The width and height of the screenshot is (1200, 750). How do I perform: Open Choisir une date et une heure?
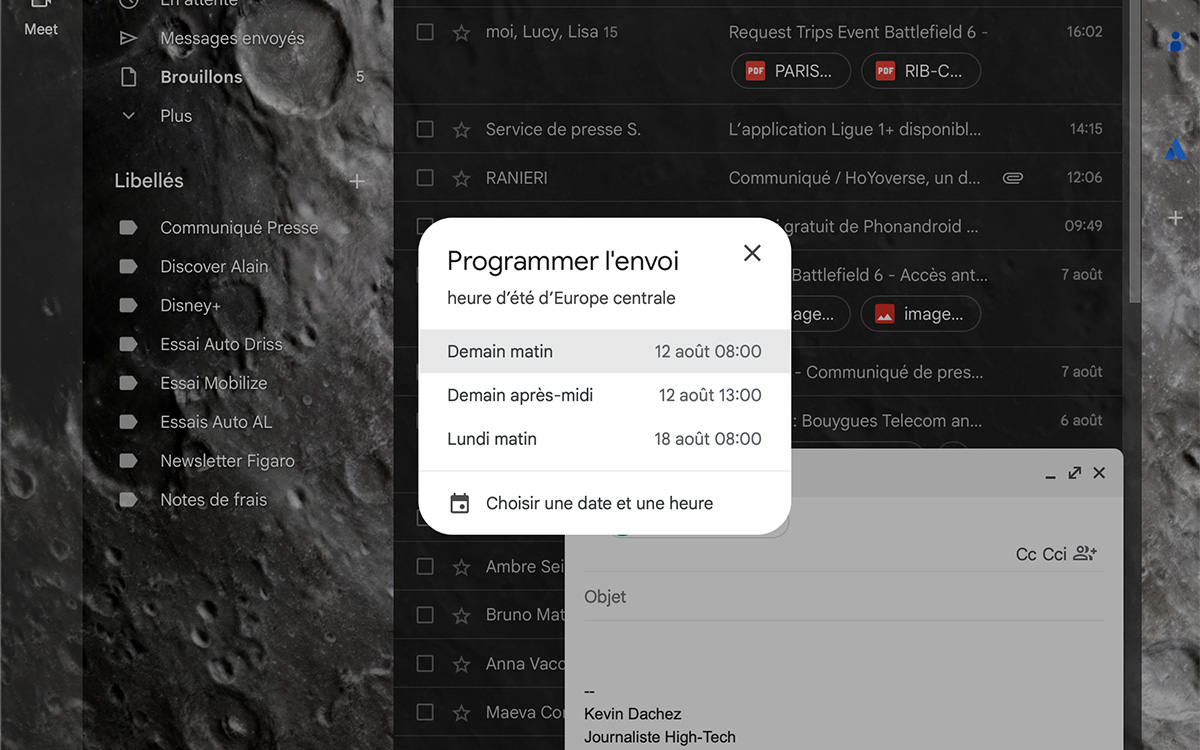(599, 503)
